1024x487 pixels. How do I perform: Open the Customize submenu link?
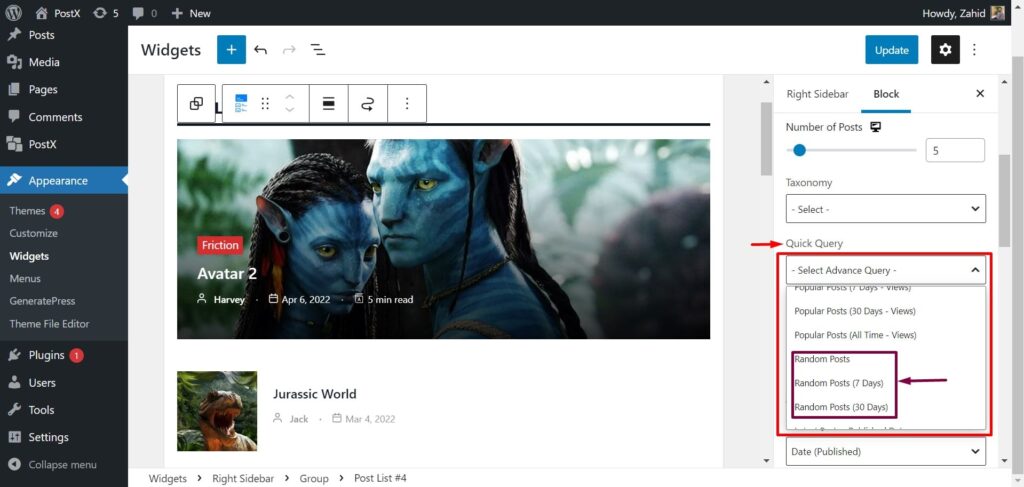[x=33, y=233]
